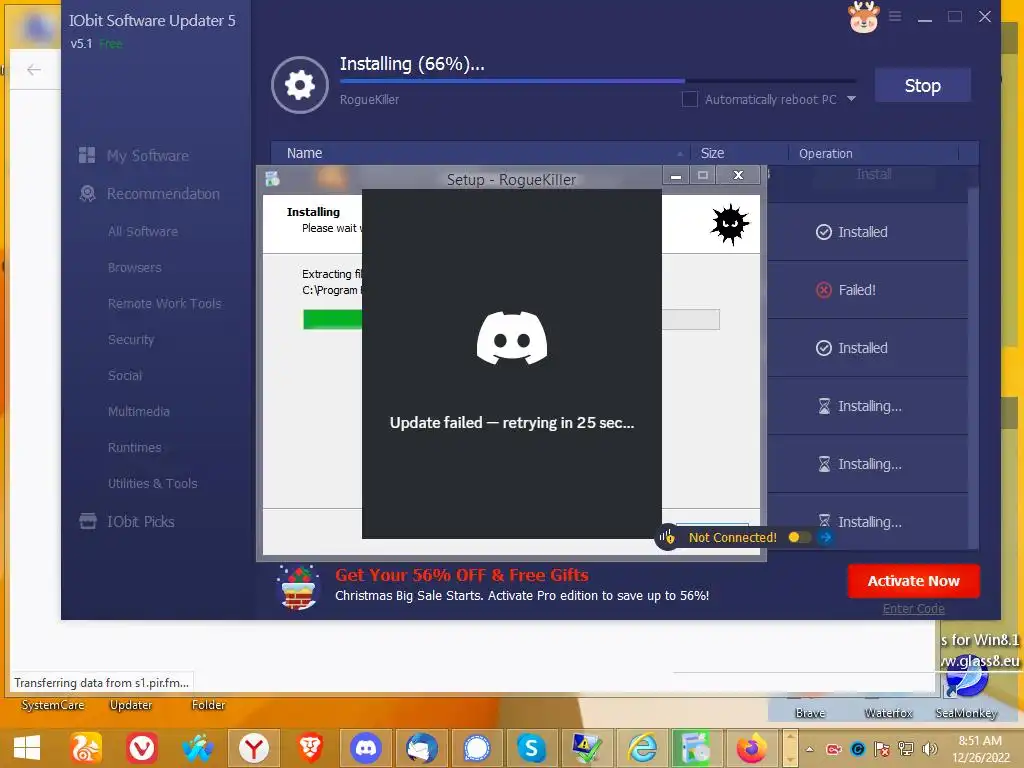Open Yandex Browser from taskbar
The width and height of the screenshot is (1024, 768).
[x=253, y=748]
